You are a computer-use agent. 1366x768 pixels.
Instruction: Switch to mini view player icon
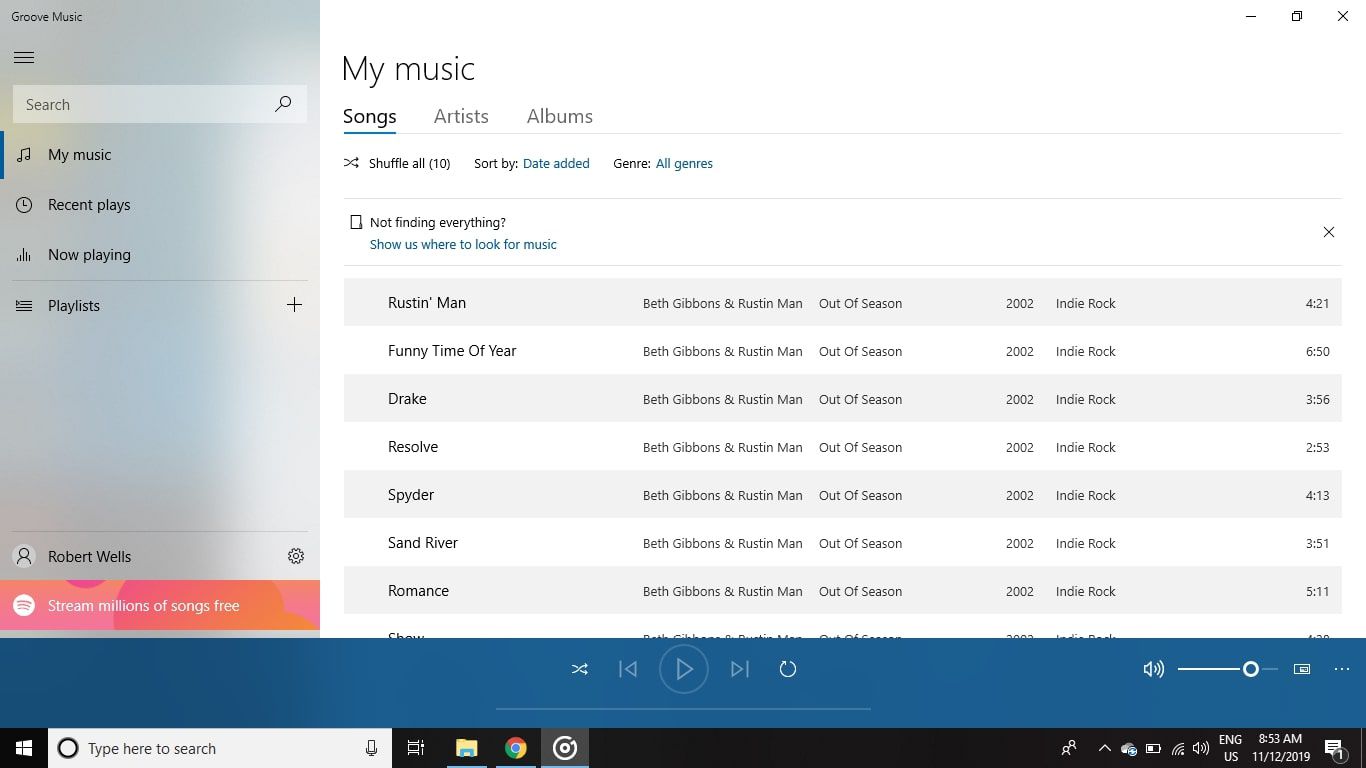[x=1302, y=669]
